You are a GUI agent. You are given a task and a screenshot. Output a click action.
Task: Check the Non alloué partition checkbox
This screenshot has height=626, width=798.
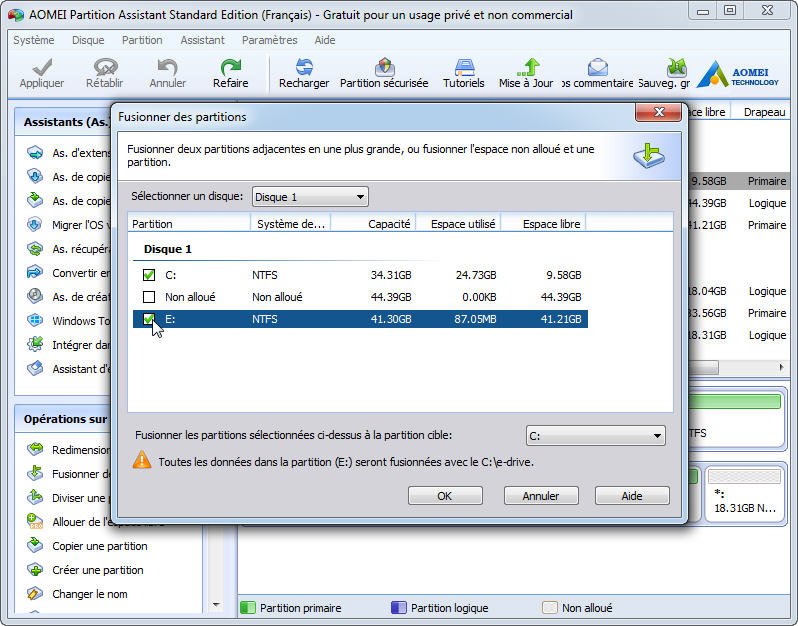coord(149,297)
